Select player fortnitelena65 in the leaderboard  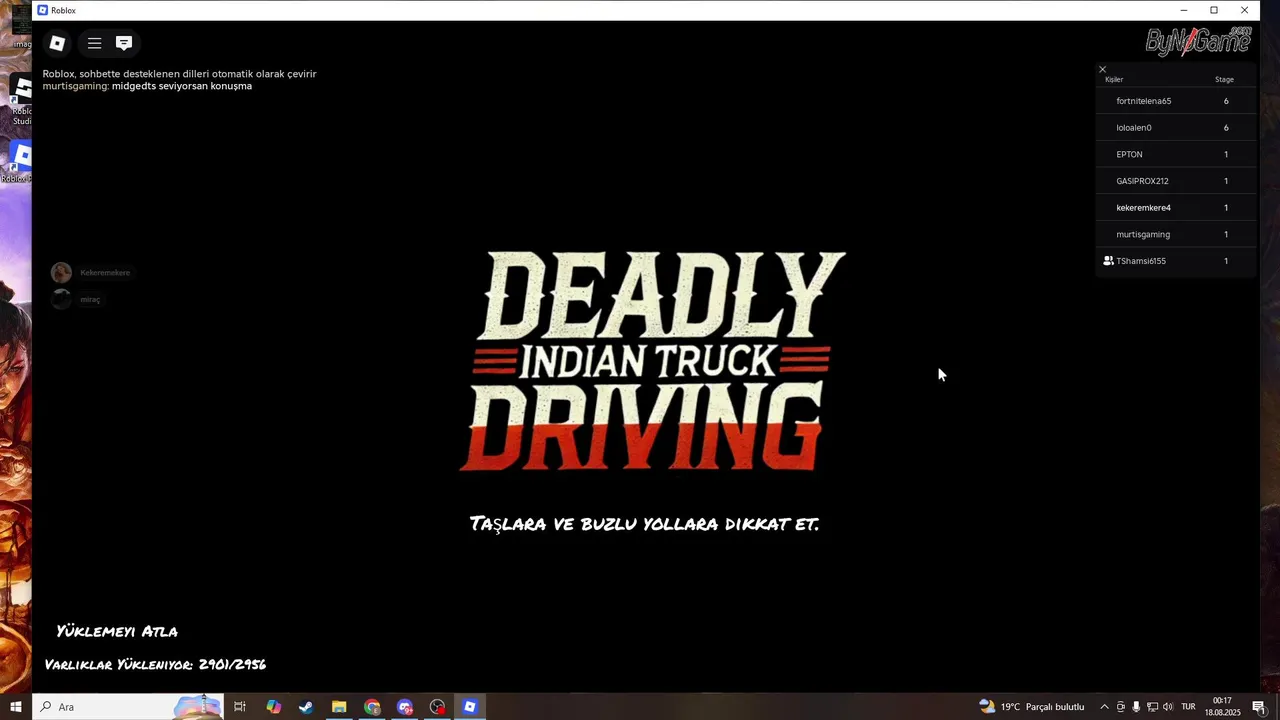[x=1176, y=101]
